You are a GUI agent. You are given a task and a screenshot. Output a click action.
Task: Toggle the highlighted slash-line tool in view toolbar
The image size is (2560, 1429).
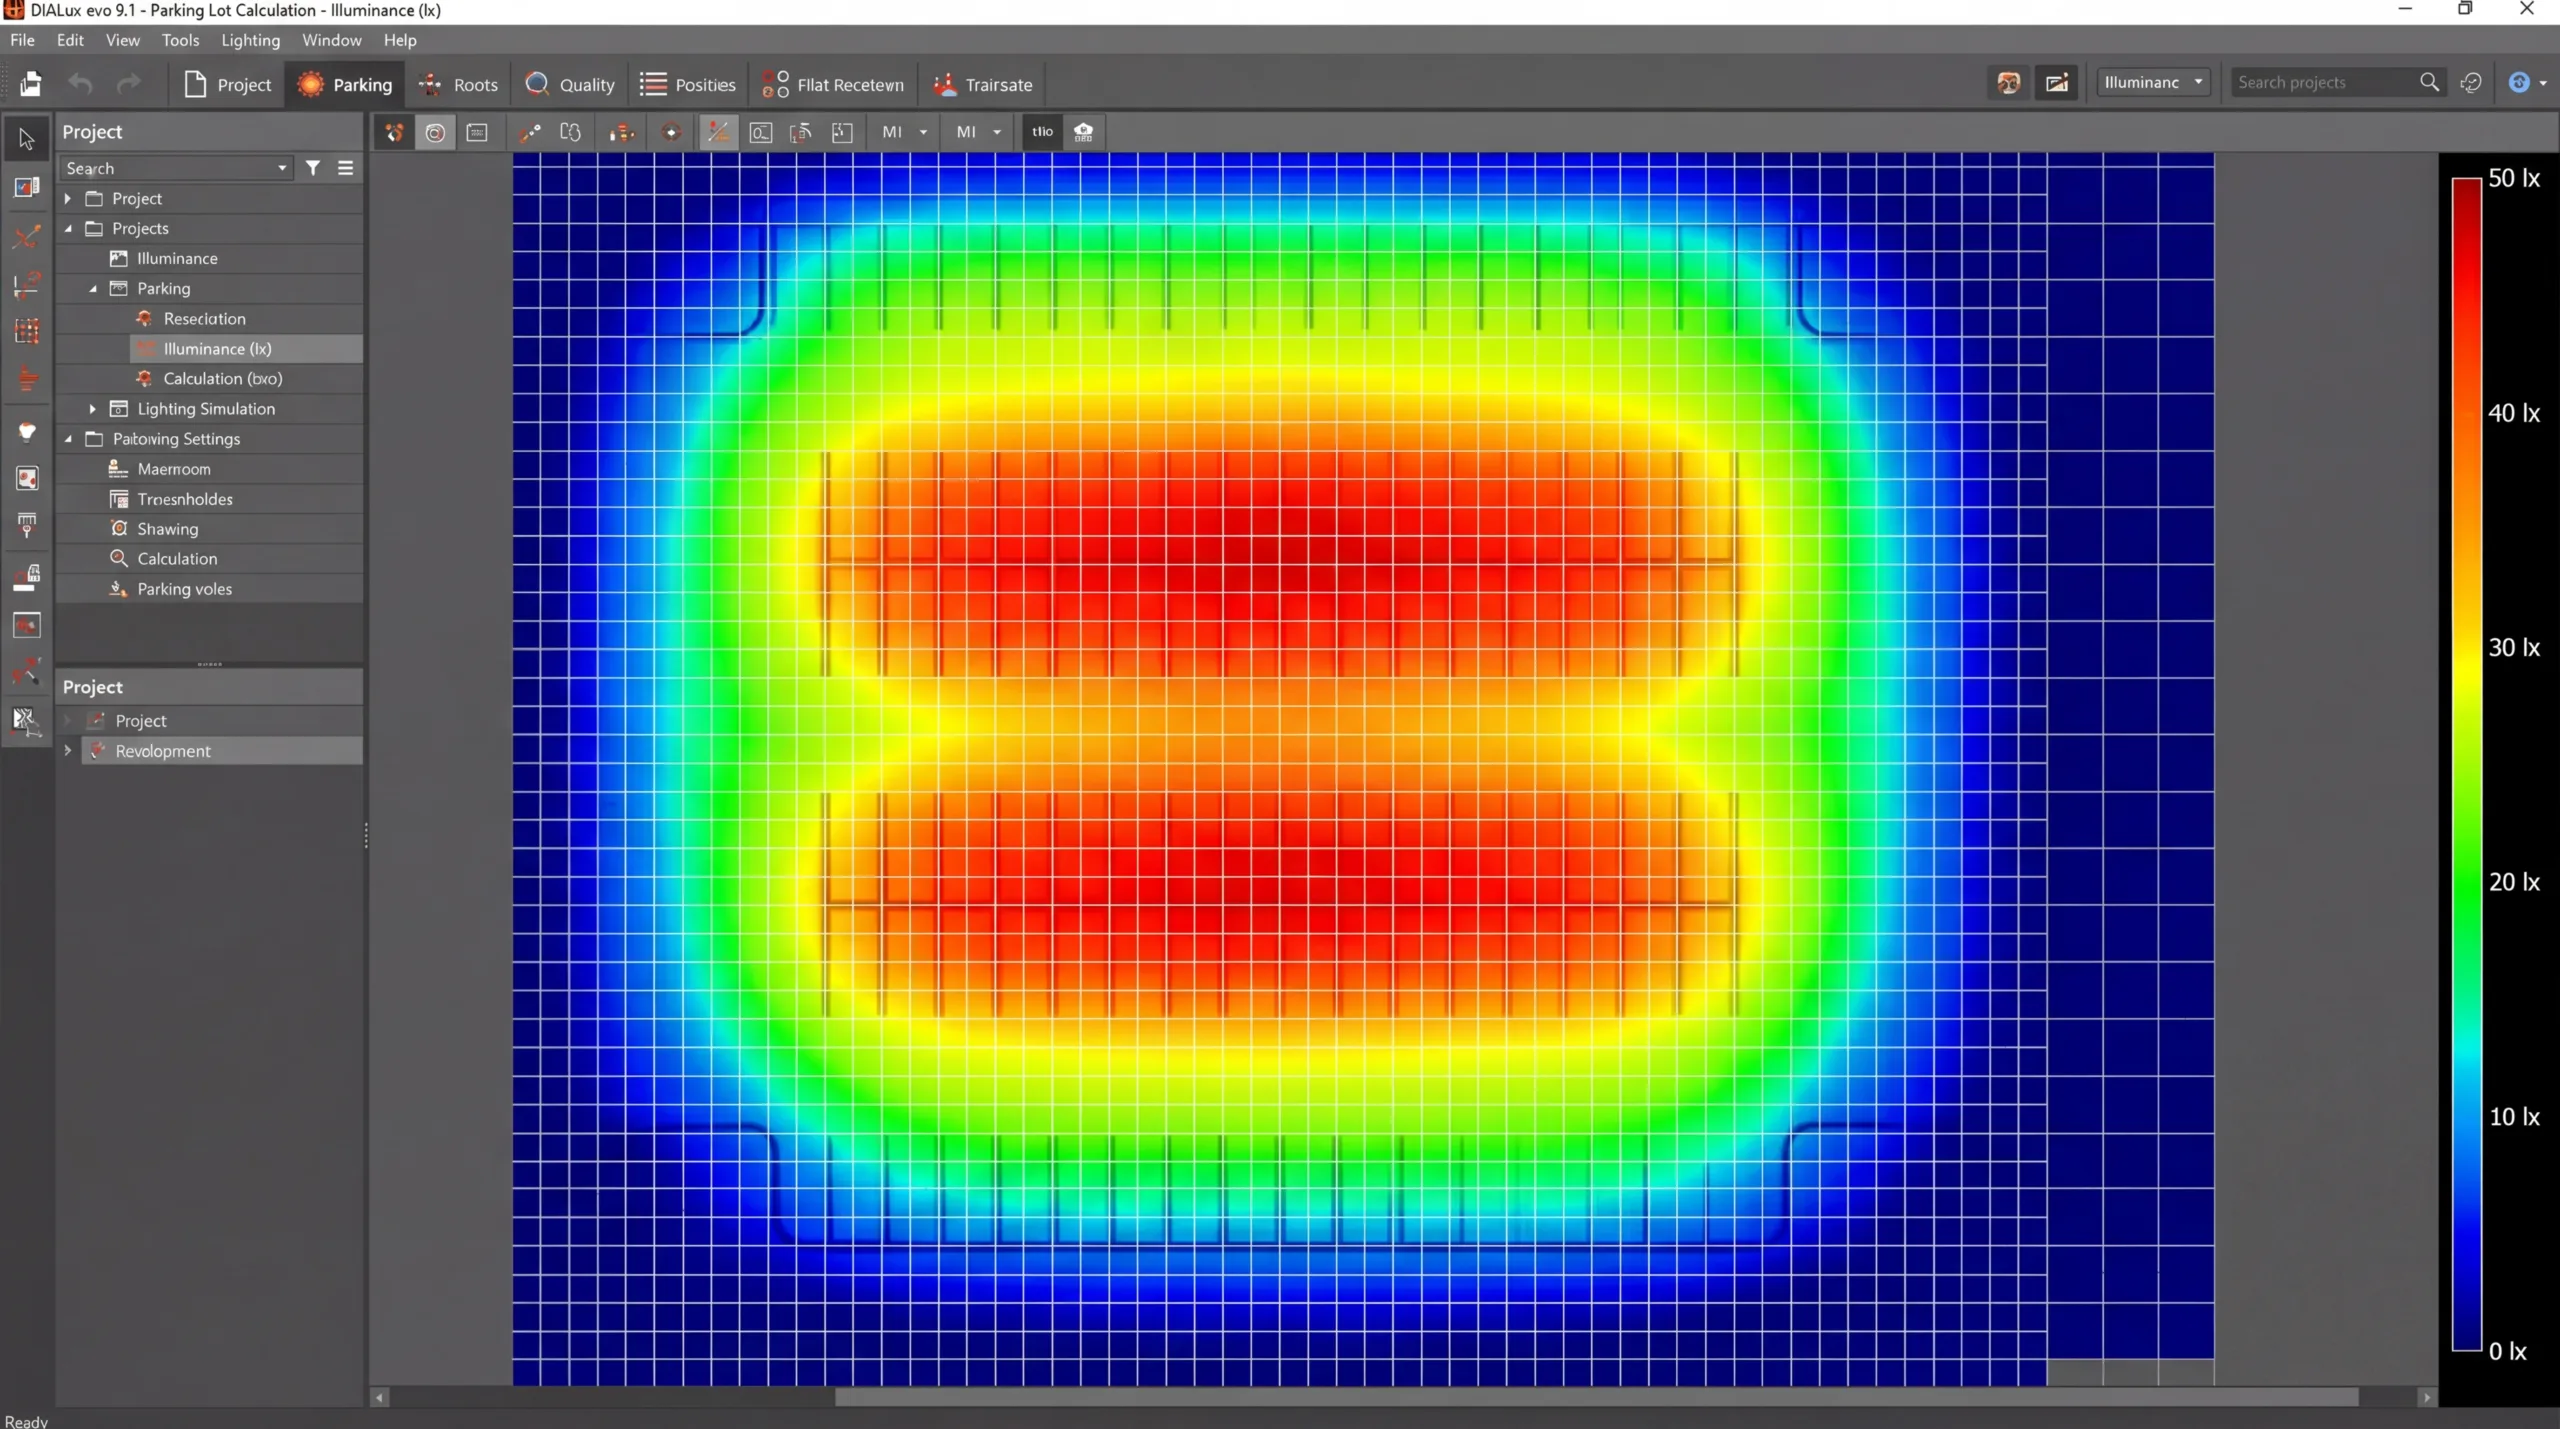pyautogui.click(x=718, y=132)
